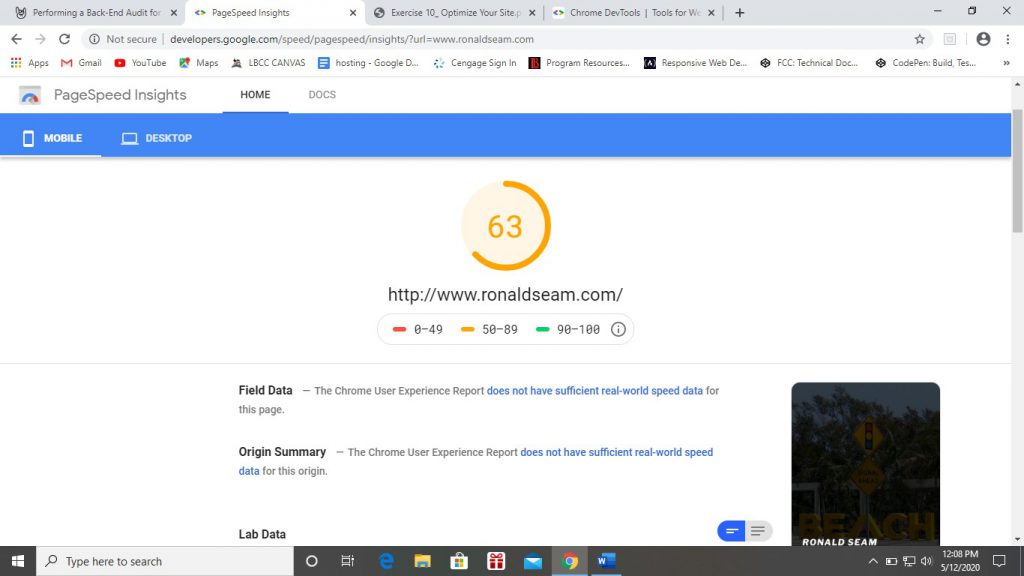1024x576 pixels.
Task: Open the LBCC CANVAS bookmark
Action: pyautogui.click(x=268, y=63)
